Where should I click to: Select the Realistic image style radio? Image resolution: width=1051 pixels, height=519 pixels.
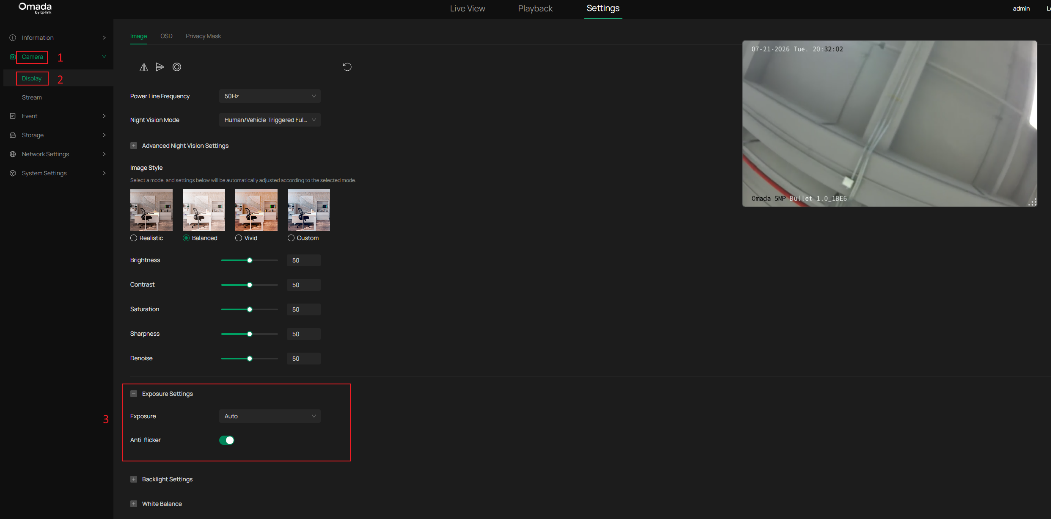[133, 238]
